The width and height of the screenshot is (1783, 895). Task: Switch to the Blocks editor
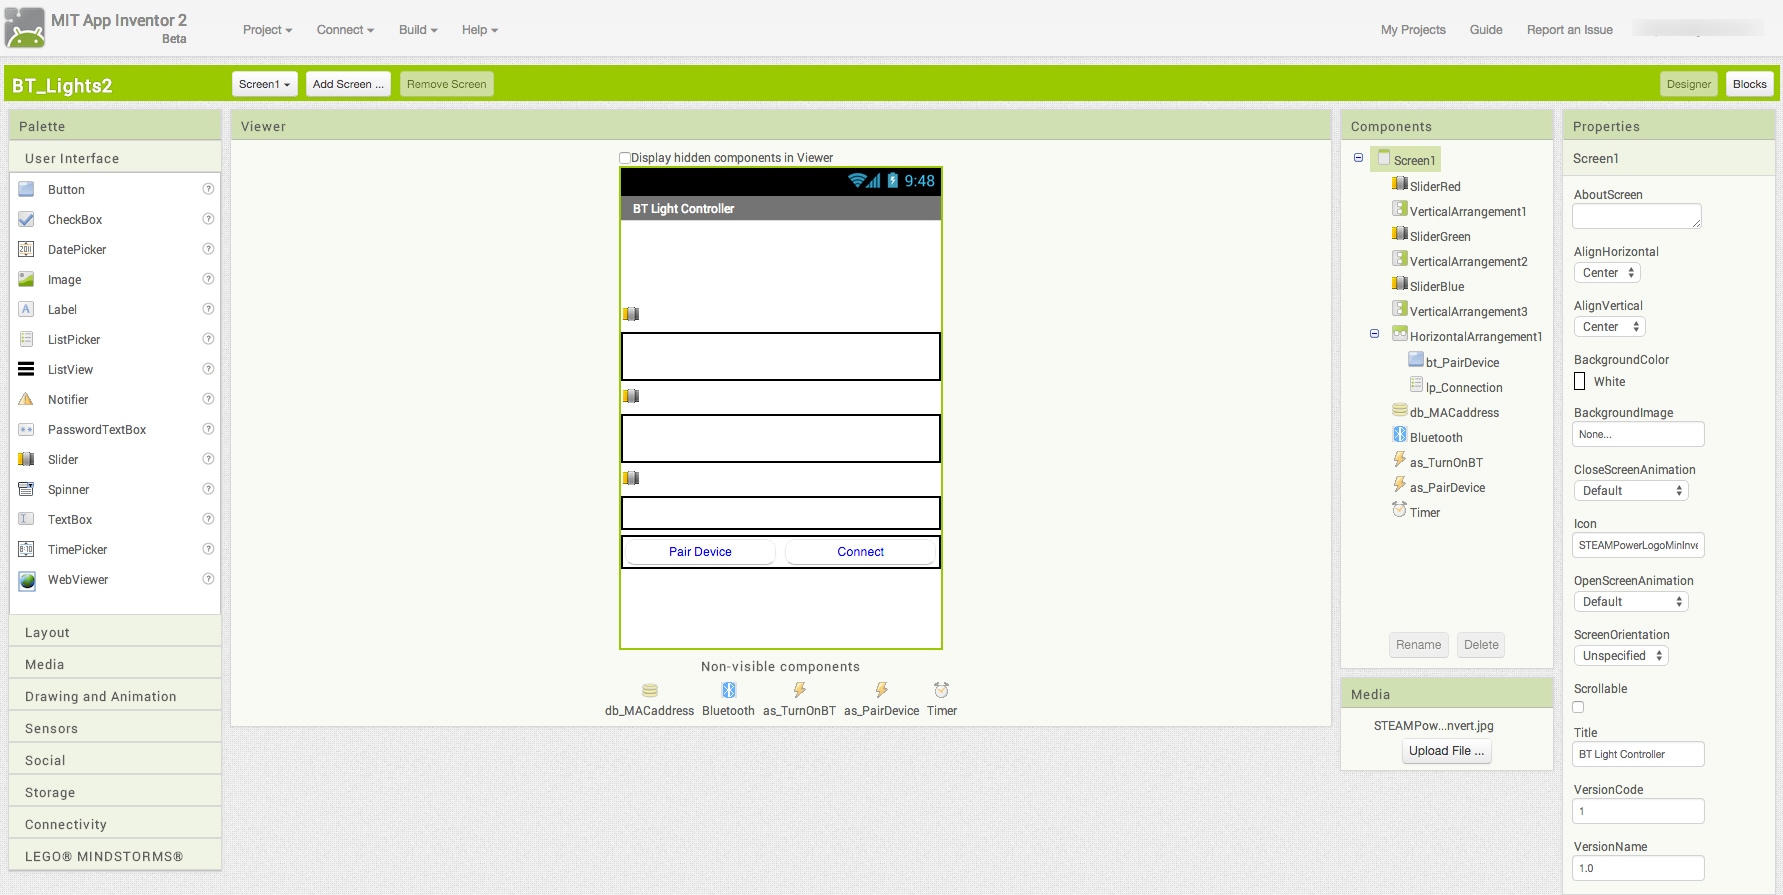pyautogui.click(x=1749, y=84)
